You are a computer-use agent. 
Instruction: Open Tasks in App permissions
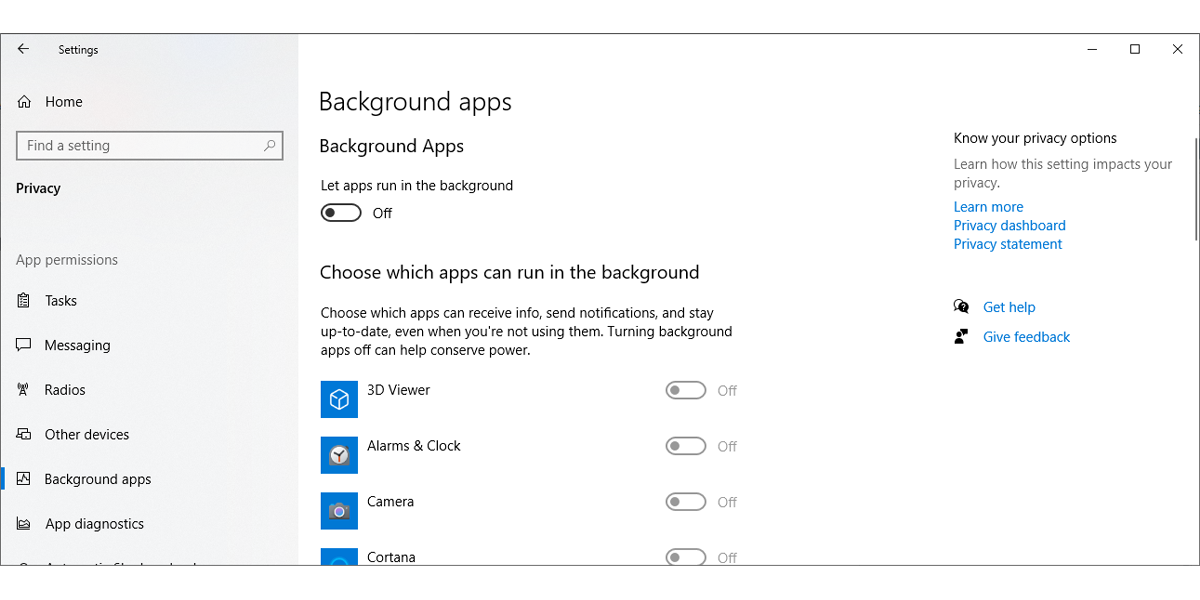point(60,301)
